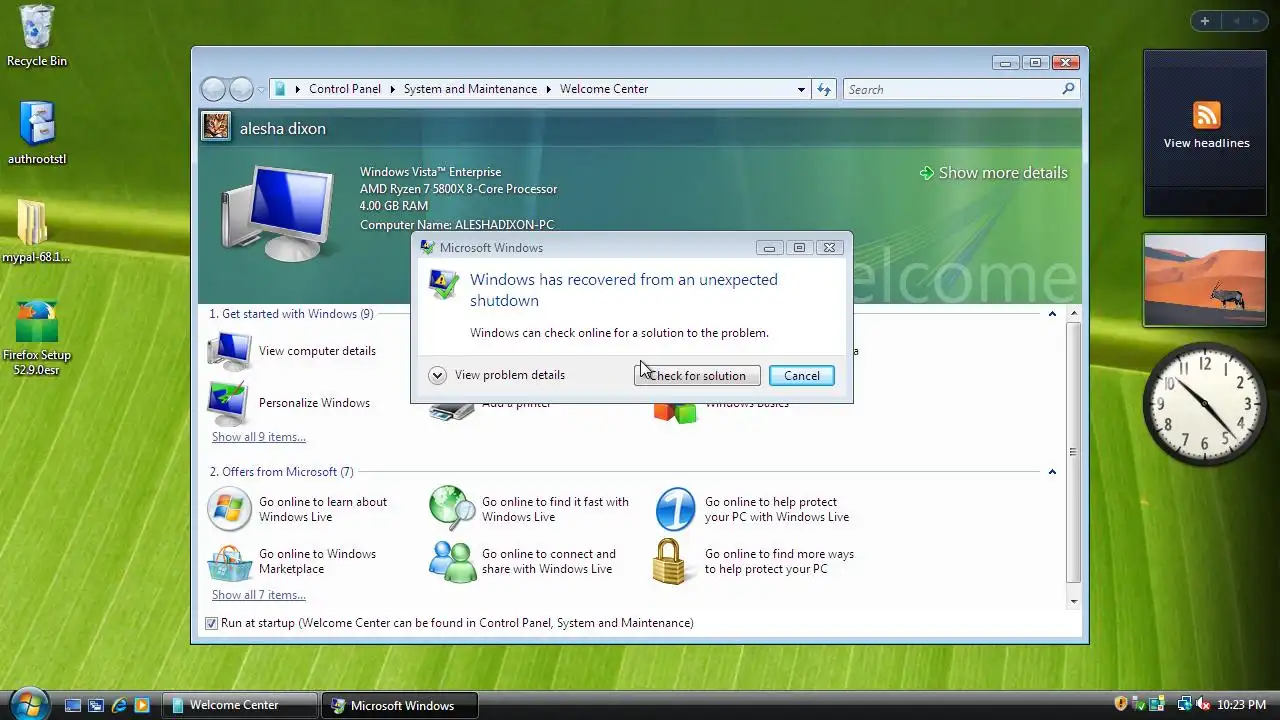The image size is (1280, 720).
Task: Click Show all 9 items link
Action: (x=259, y=437)
